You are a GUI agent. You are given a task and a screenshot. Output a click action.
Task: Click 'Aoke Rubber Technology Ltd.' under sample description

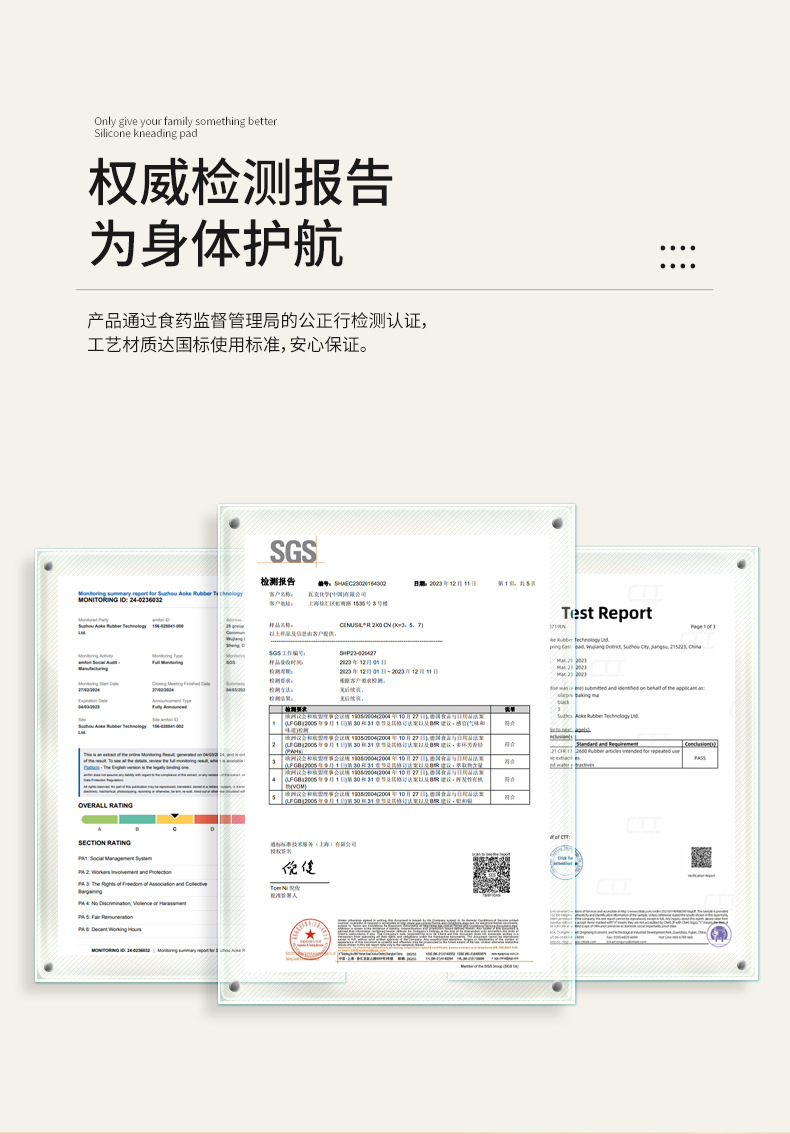[x=598, y=716]
